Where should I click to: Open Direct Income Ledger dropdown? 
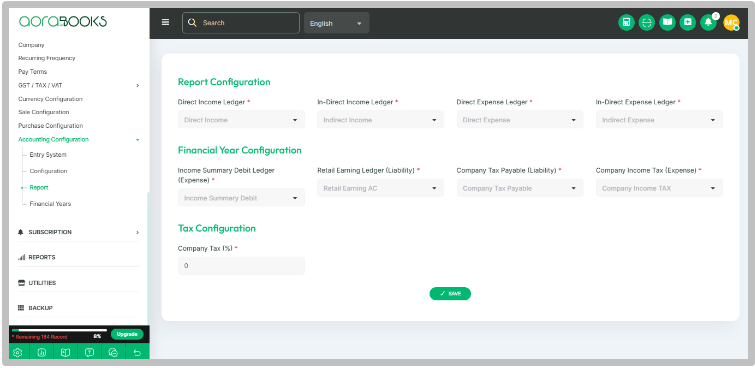tap(241, 119)
